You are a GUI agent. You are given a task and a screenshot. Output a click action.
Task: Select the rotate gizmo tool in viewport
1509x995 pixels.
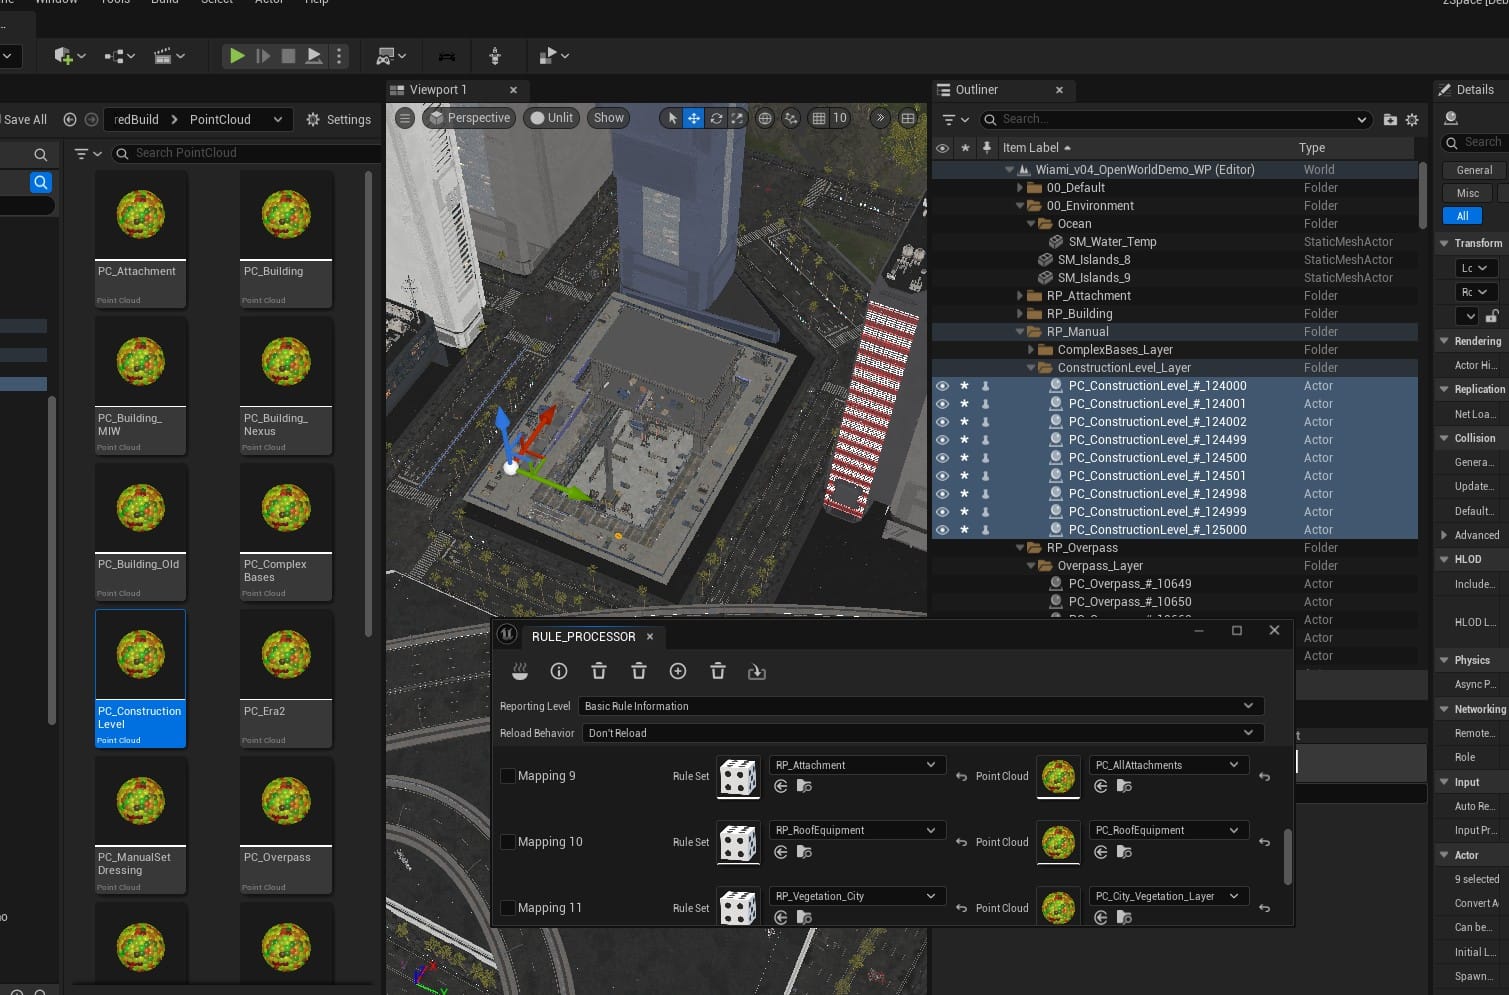[x=716, y=118]
